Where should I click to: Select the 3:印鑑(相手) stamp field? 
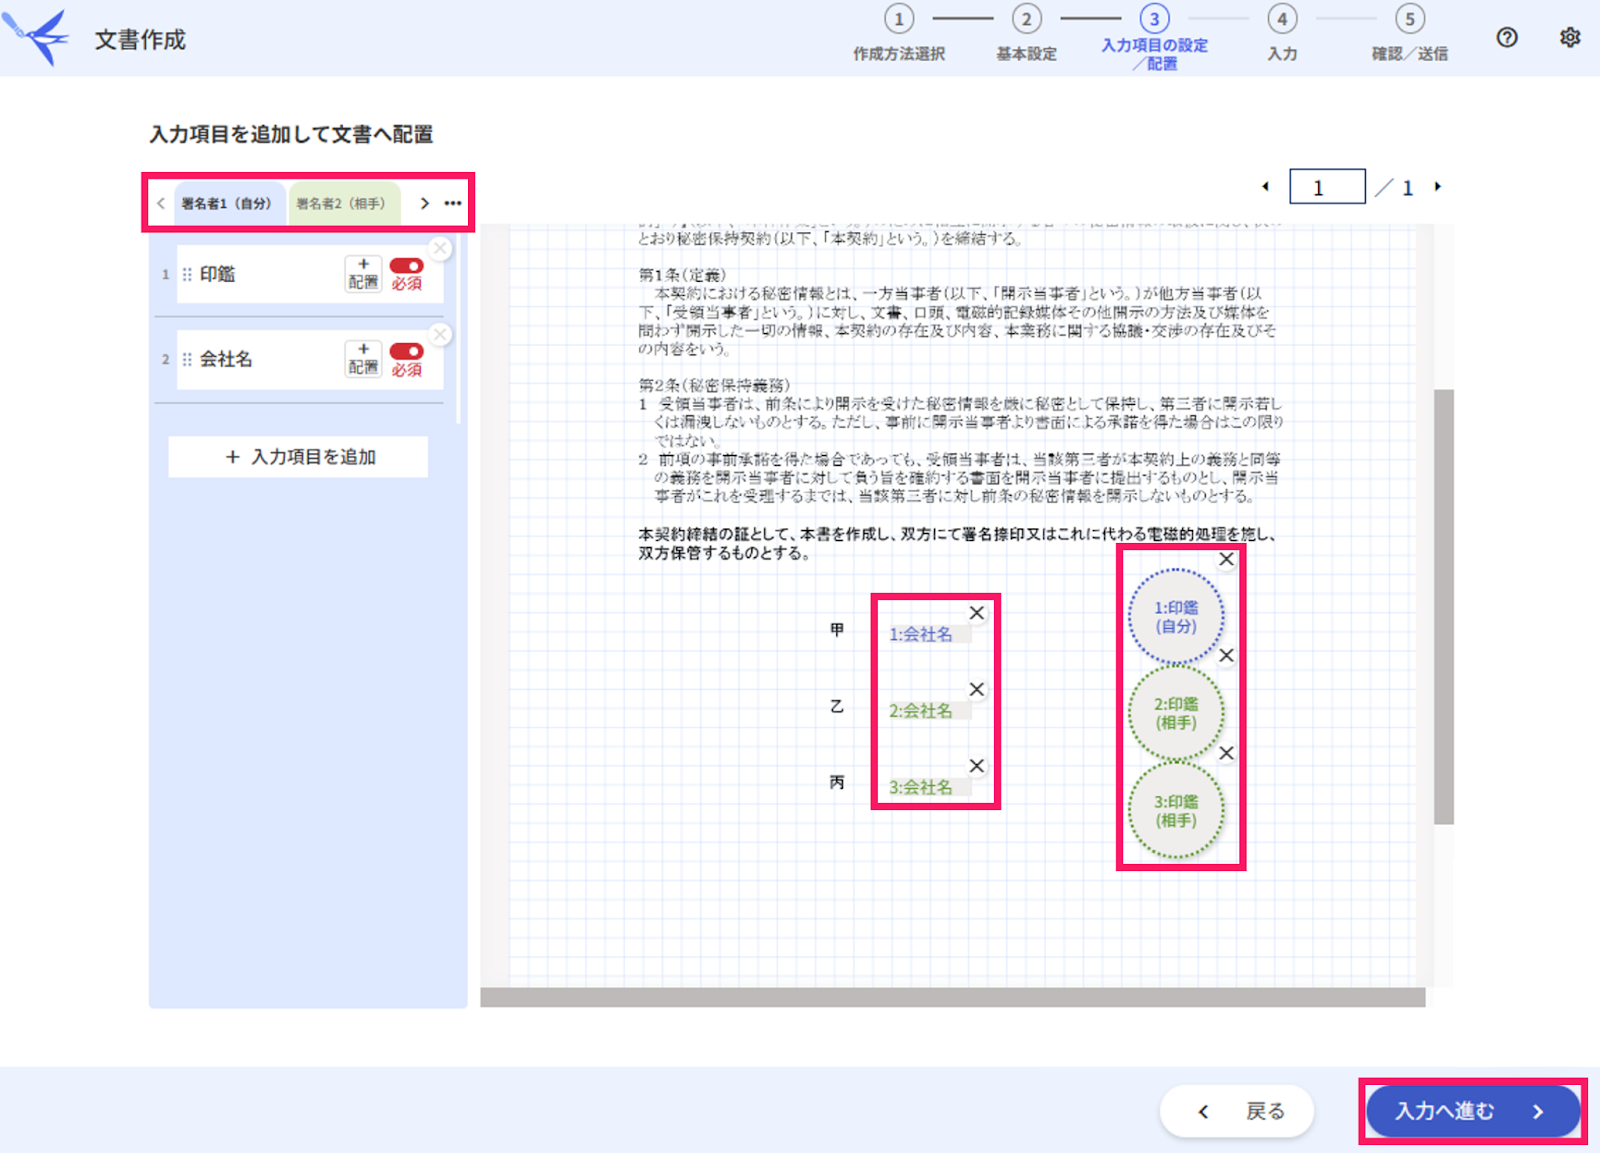point(1176,811)
